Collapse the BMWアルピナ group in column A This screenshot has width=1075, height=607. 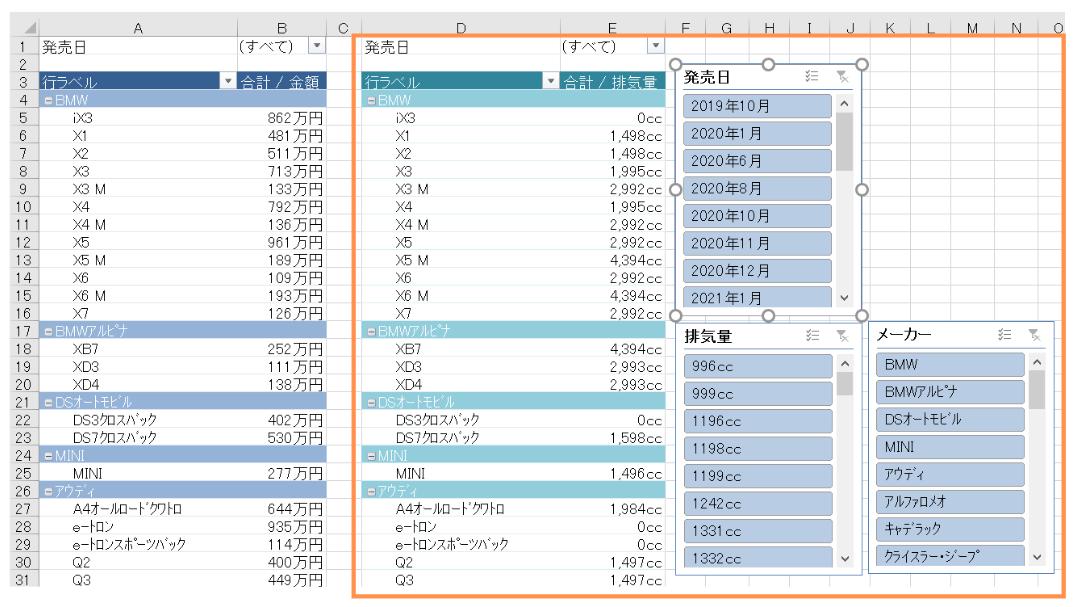point(47,330)
